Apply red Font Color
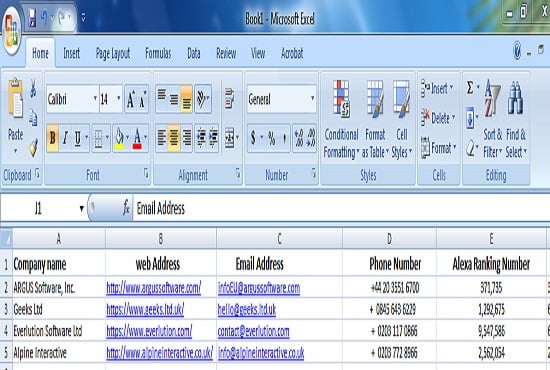 [x=137, y=138]
